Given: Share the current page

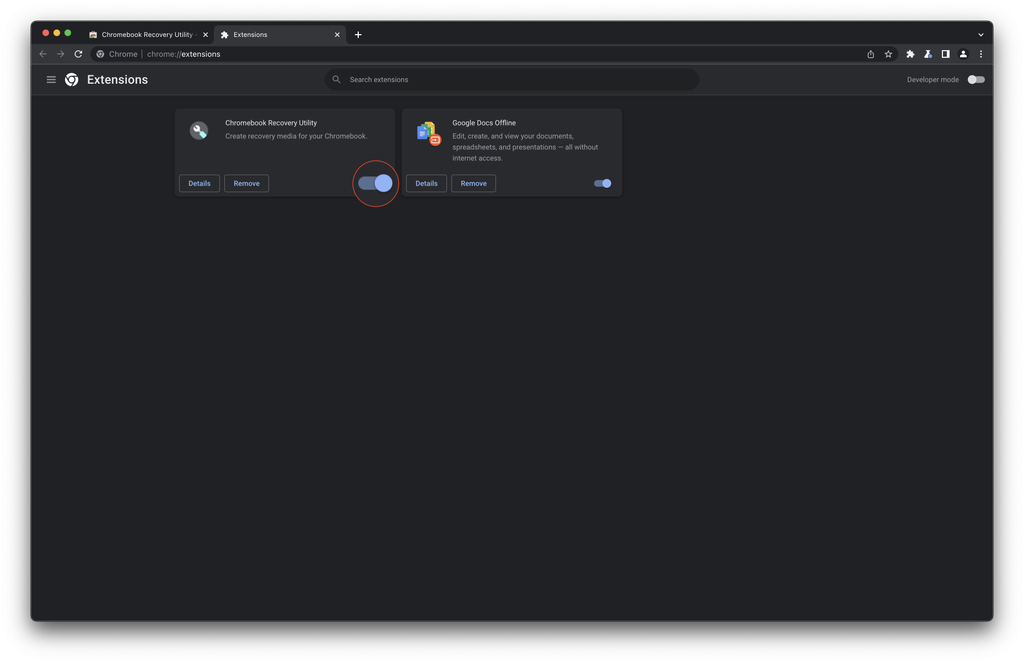Looking at the screenshot, I should click(870, 54).
